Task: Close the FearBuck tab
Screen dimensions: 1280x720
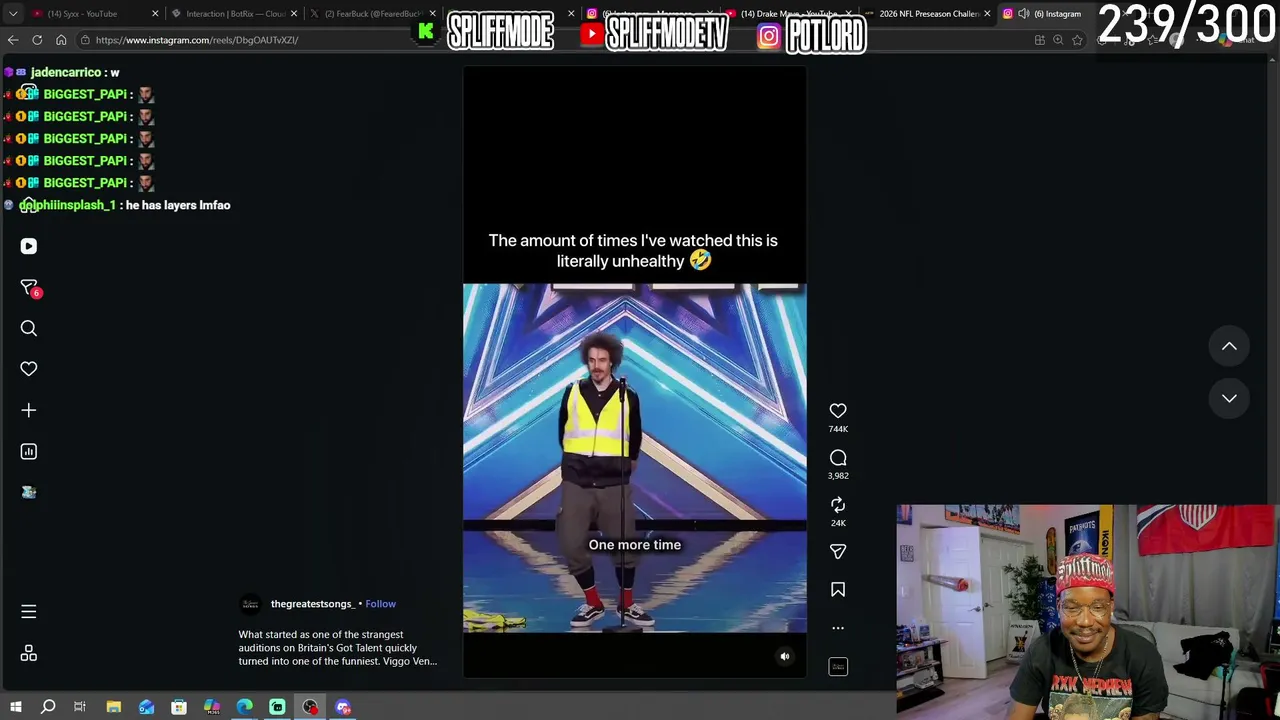Action: 432,14
